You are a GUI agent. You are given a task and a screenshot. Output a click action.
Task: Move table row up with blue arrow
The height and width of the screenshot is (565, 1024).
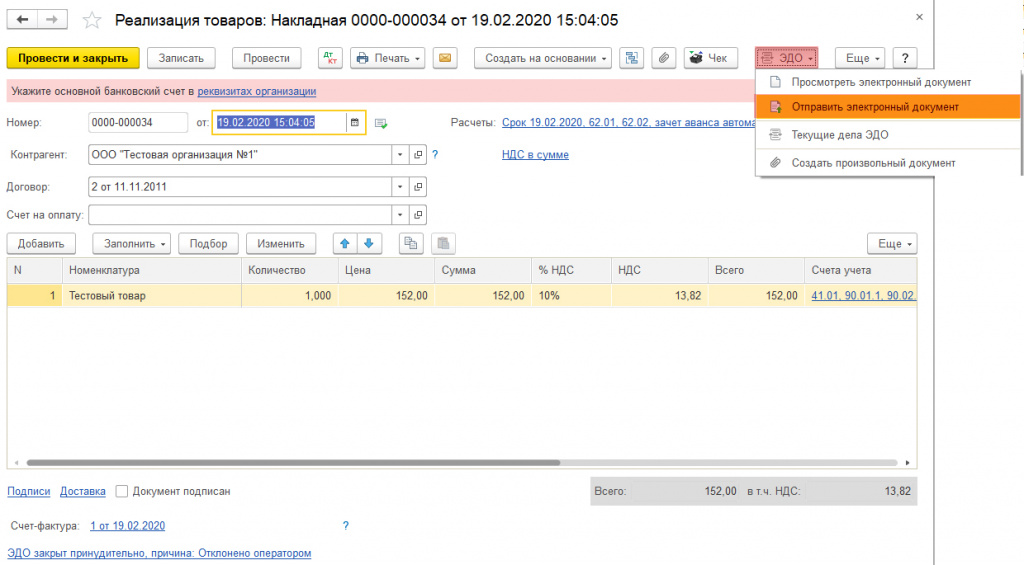345,244
